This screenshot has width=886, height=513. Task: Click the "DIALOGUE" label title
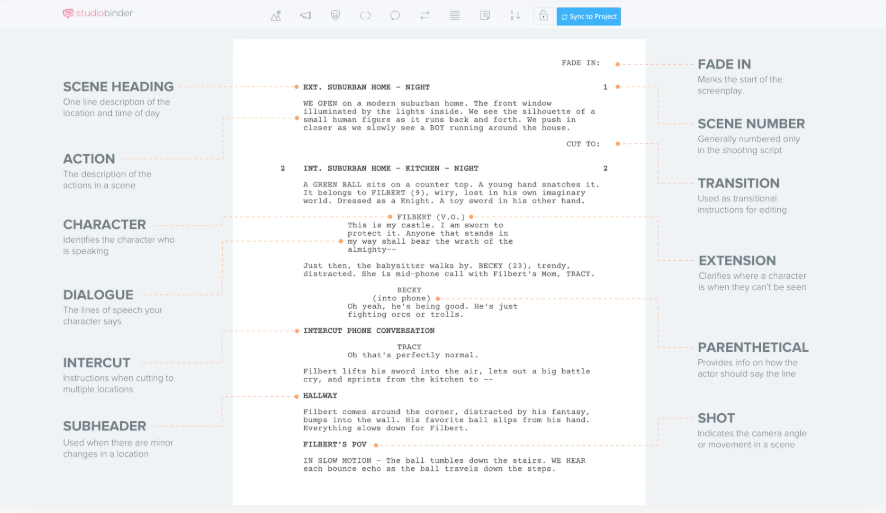[x=98, y=295]
